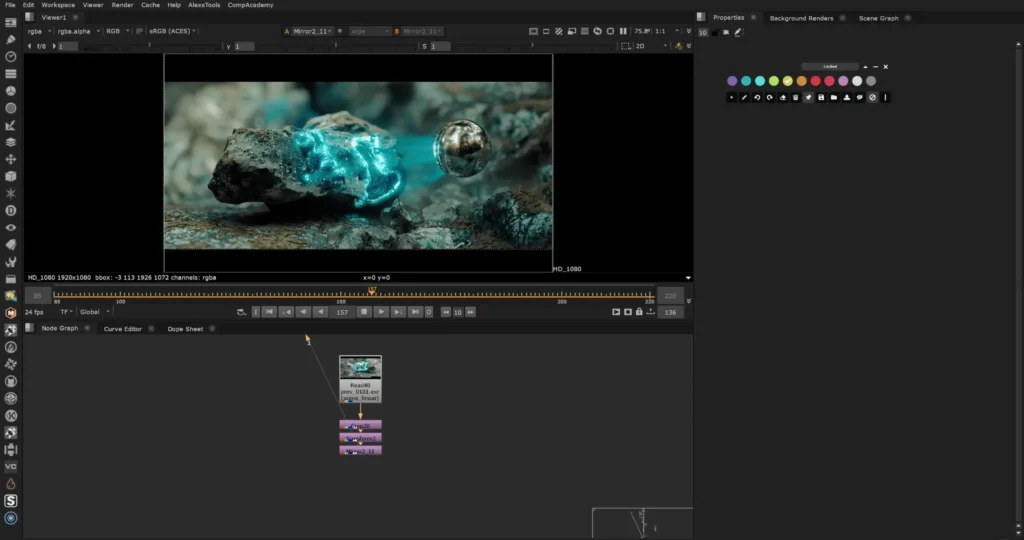Select the white color swatch
This screenshot has height=540, width=1024.
[x=857, y=81]
